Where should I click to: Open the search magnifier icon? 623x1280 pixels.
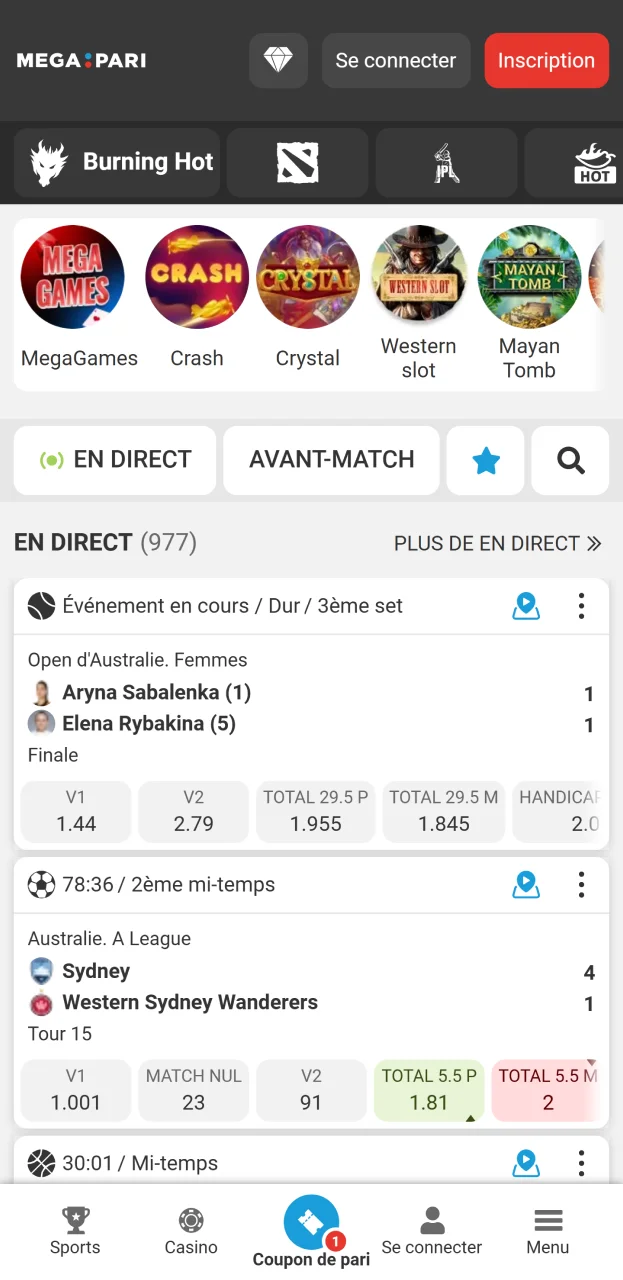(570, 460)
